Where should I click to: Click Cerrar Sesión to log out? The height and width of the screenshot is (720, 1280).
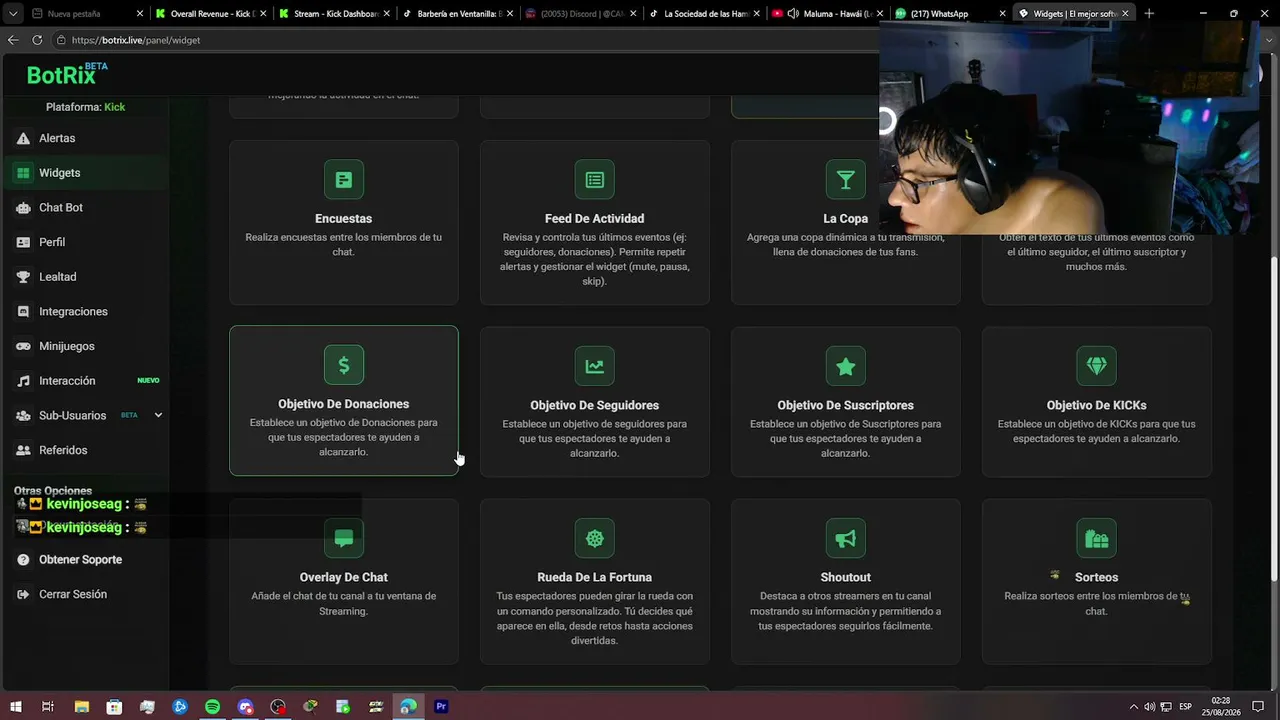(73, 594)
